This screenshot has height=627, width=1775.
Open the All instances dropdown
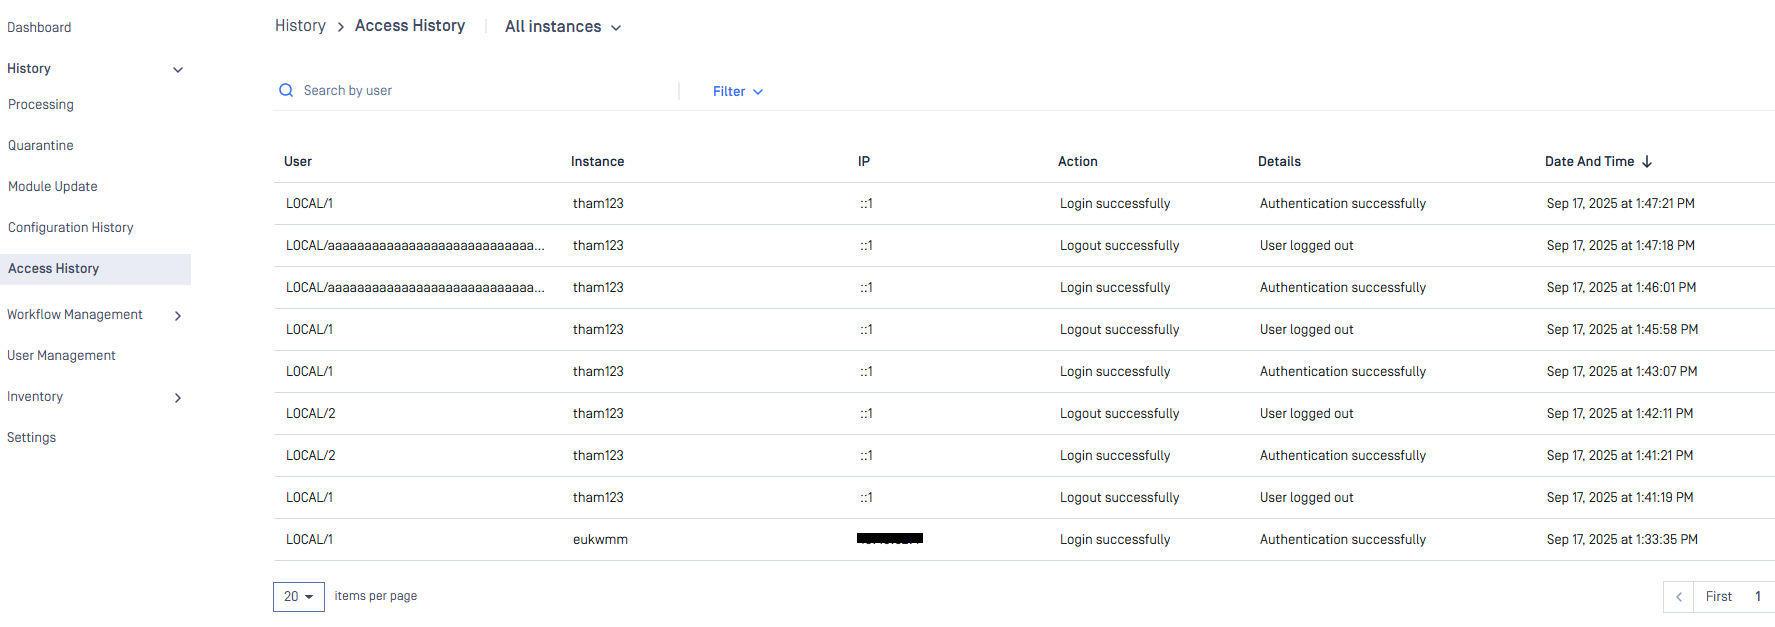[x=563, y=27]
